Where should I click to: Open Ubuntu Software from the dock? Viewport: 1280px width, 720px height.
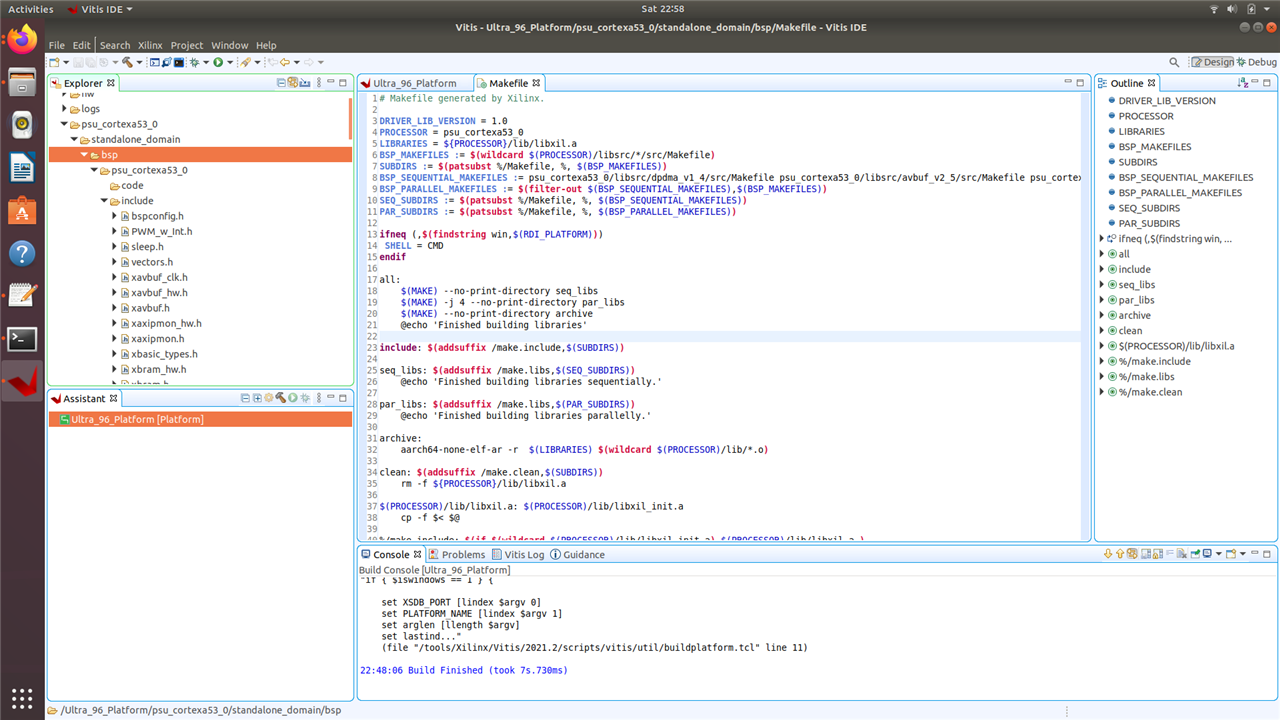[x=22, y=211]
